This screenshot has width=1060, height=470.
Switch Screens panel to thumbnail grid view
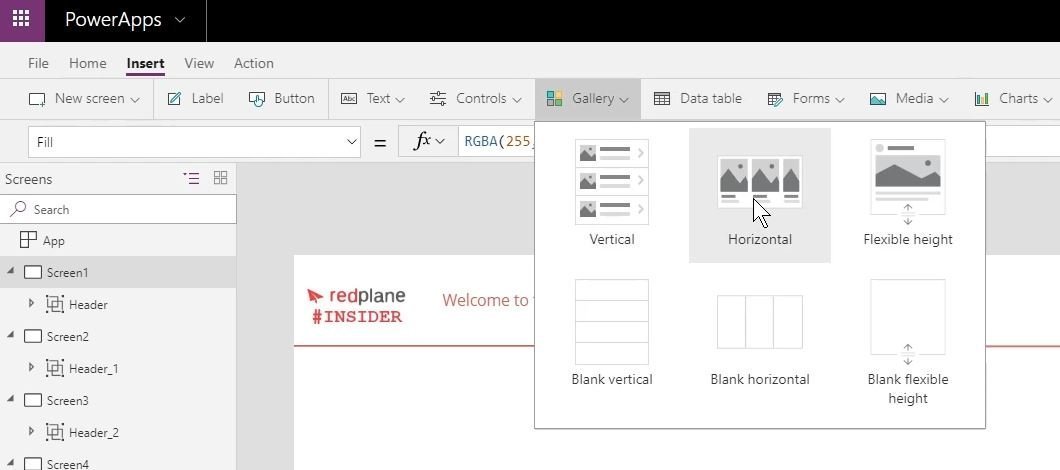(x=220, y=178)
